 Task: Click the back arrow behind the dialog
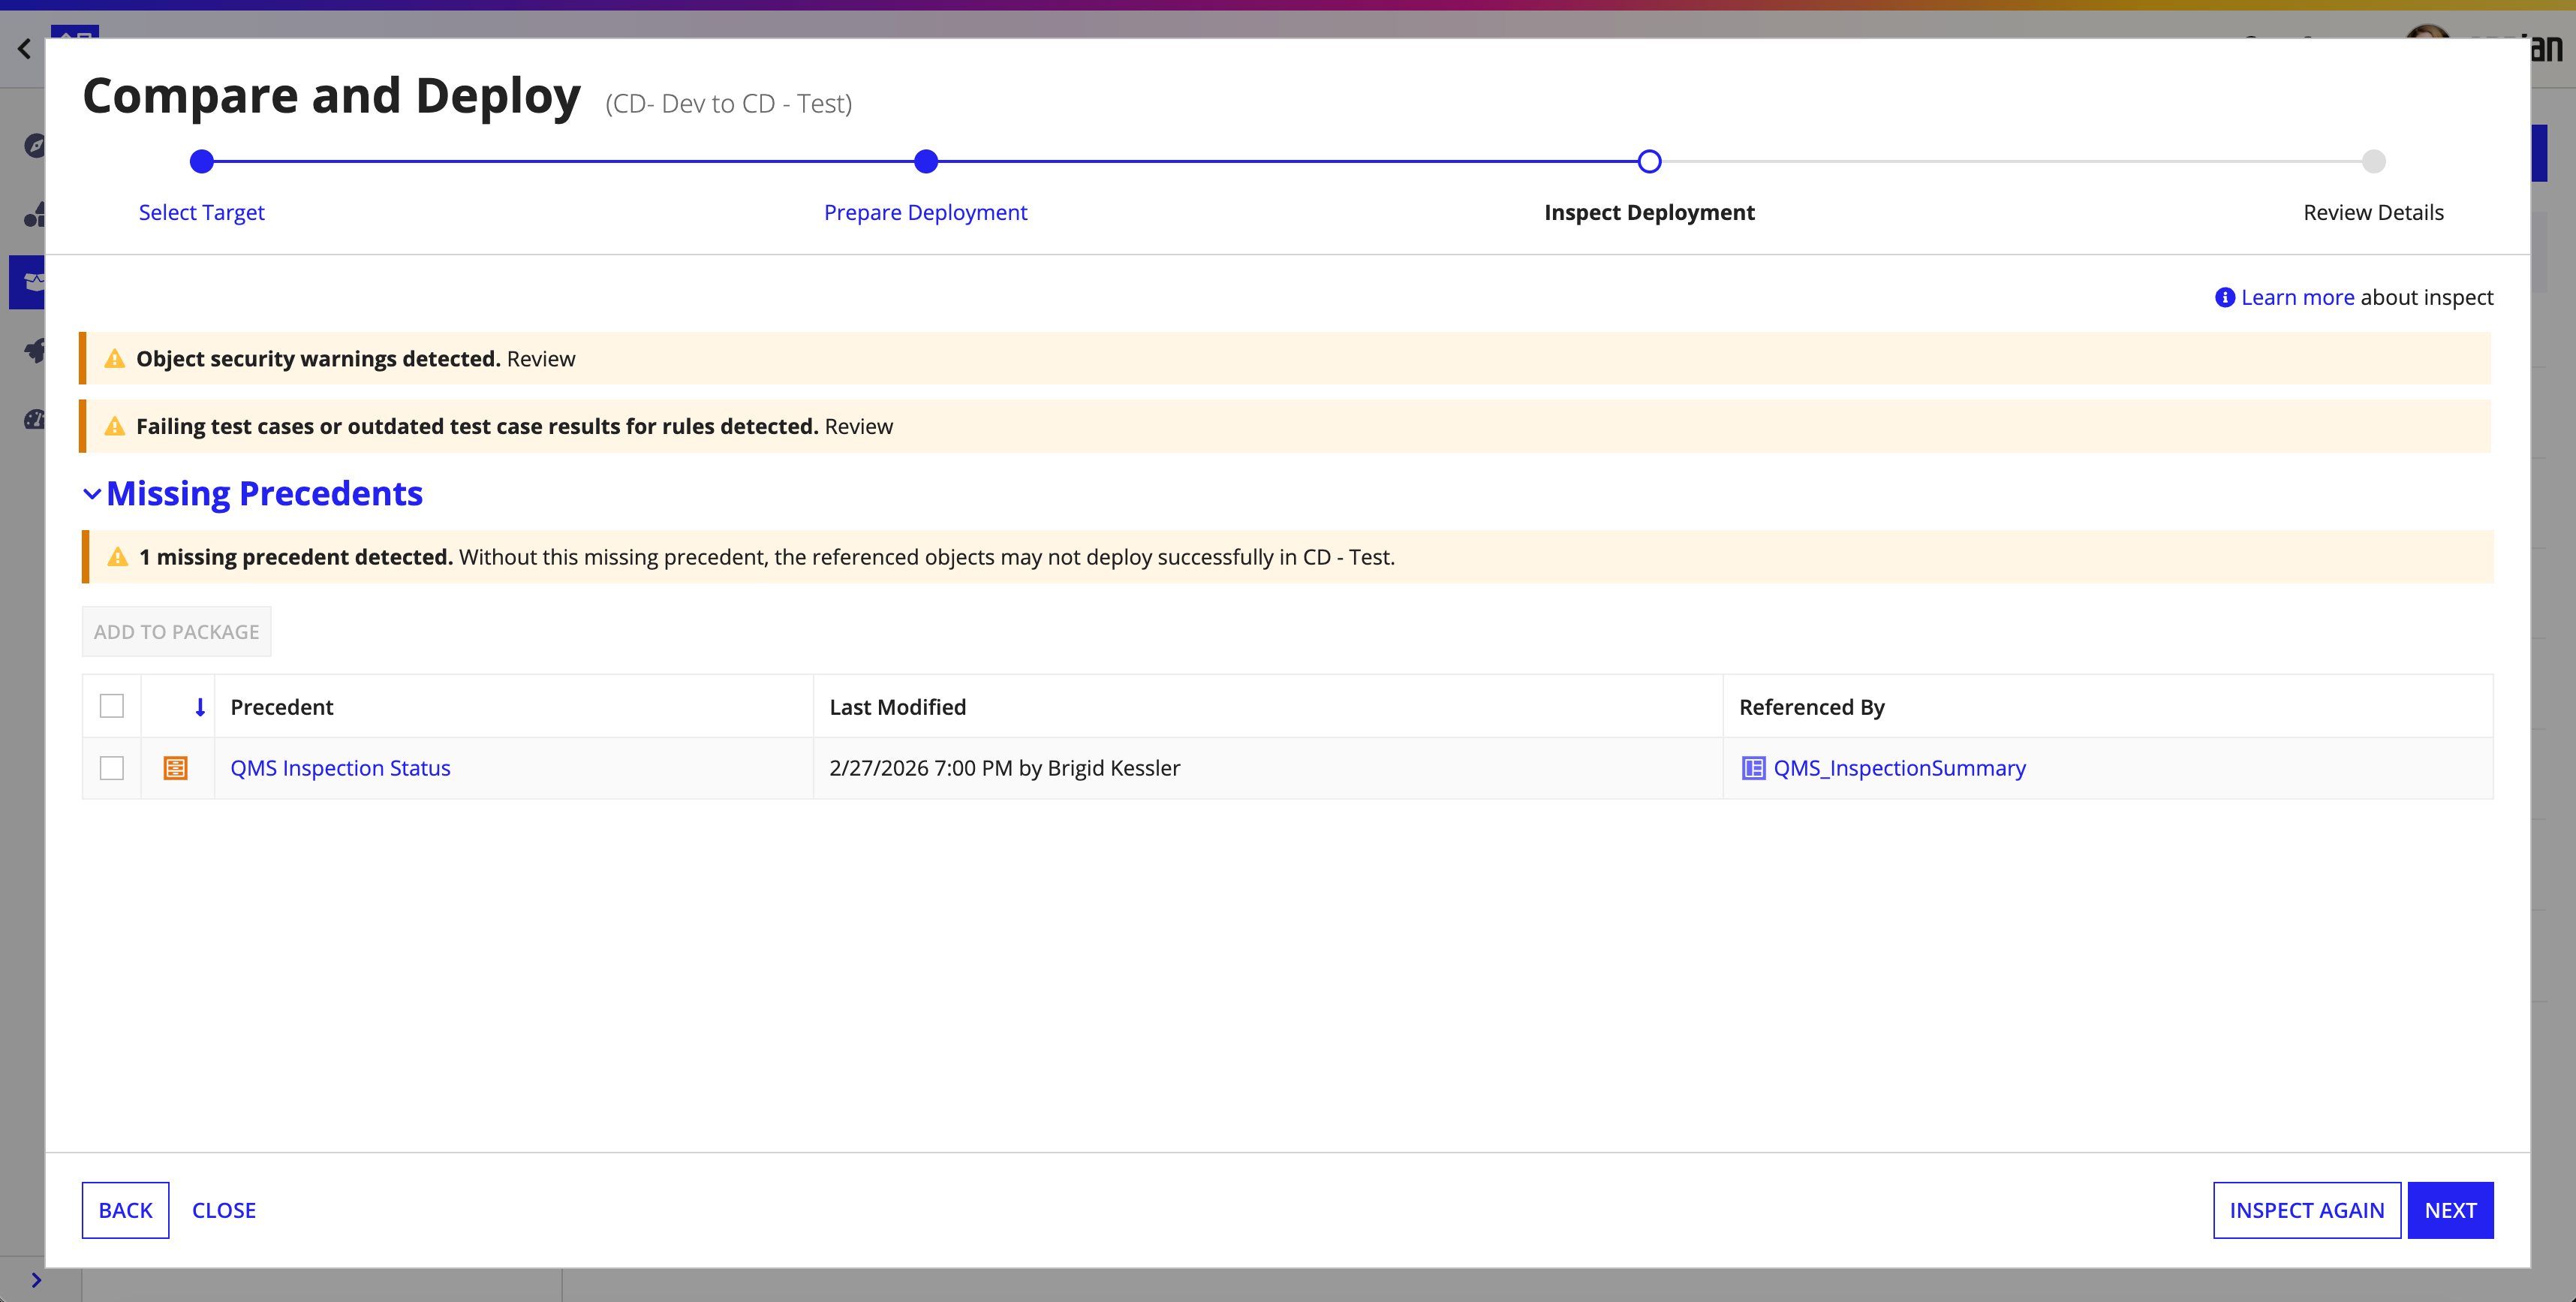coord(24,48)
